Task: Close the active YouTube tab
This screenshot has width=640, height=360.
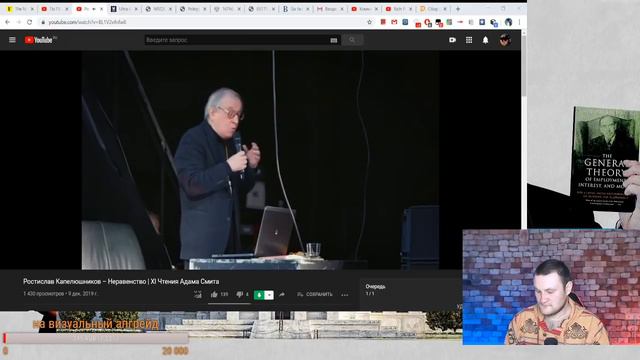Action: pyautogui.click(x=102, y=9)
